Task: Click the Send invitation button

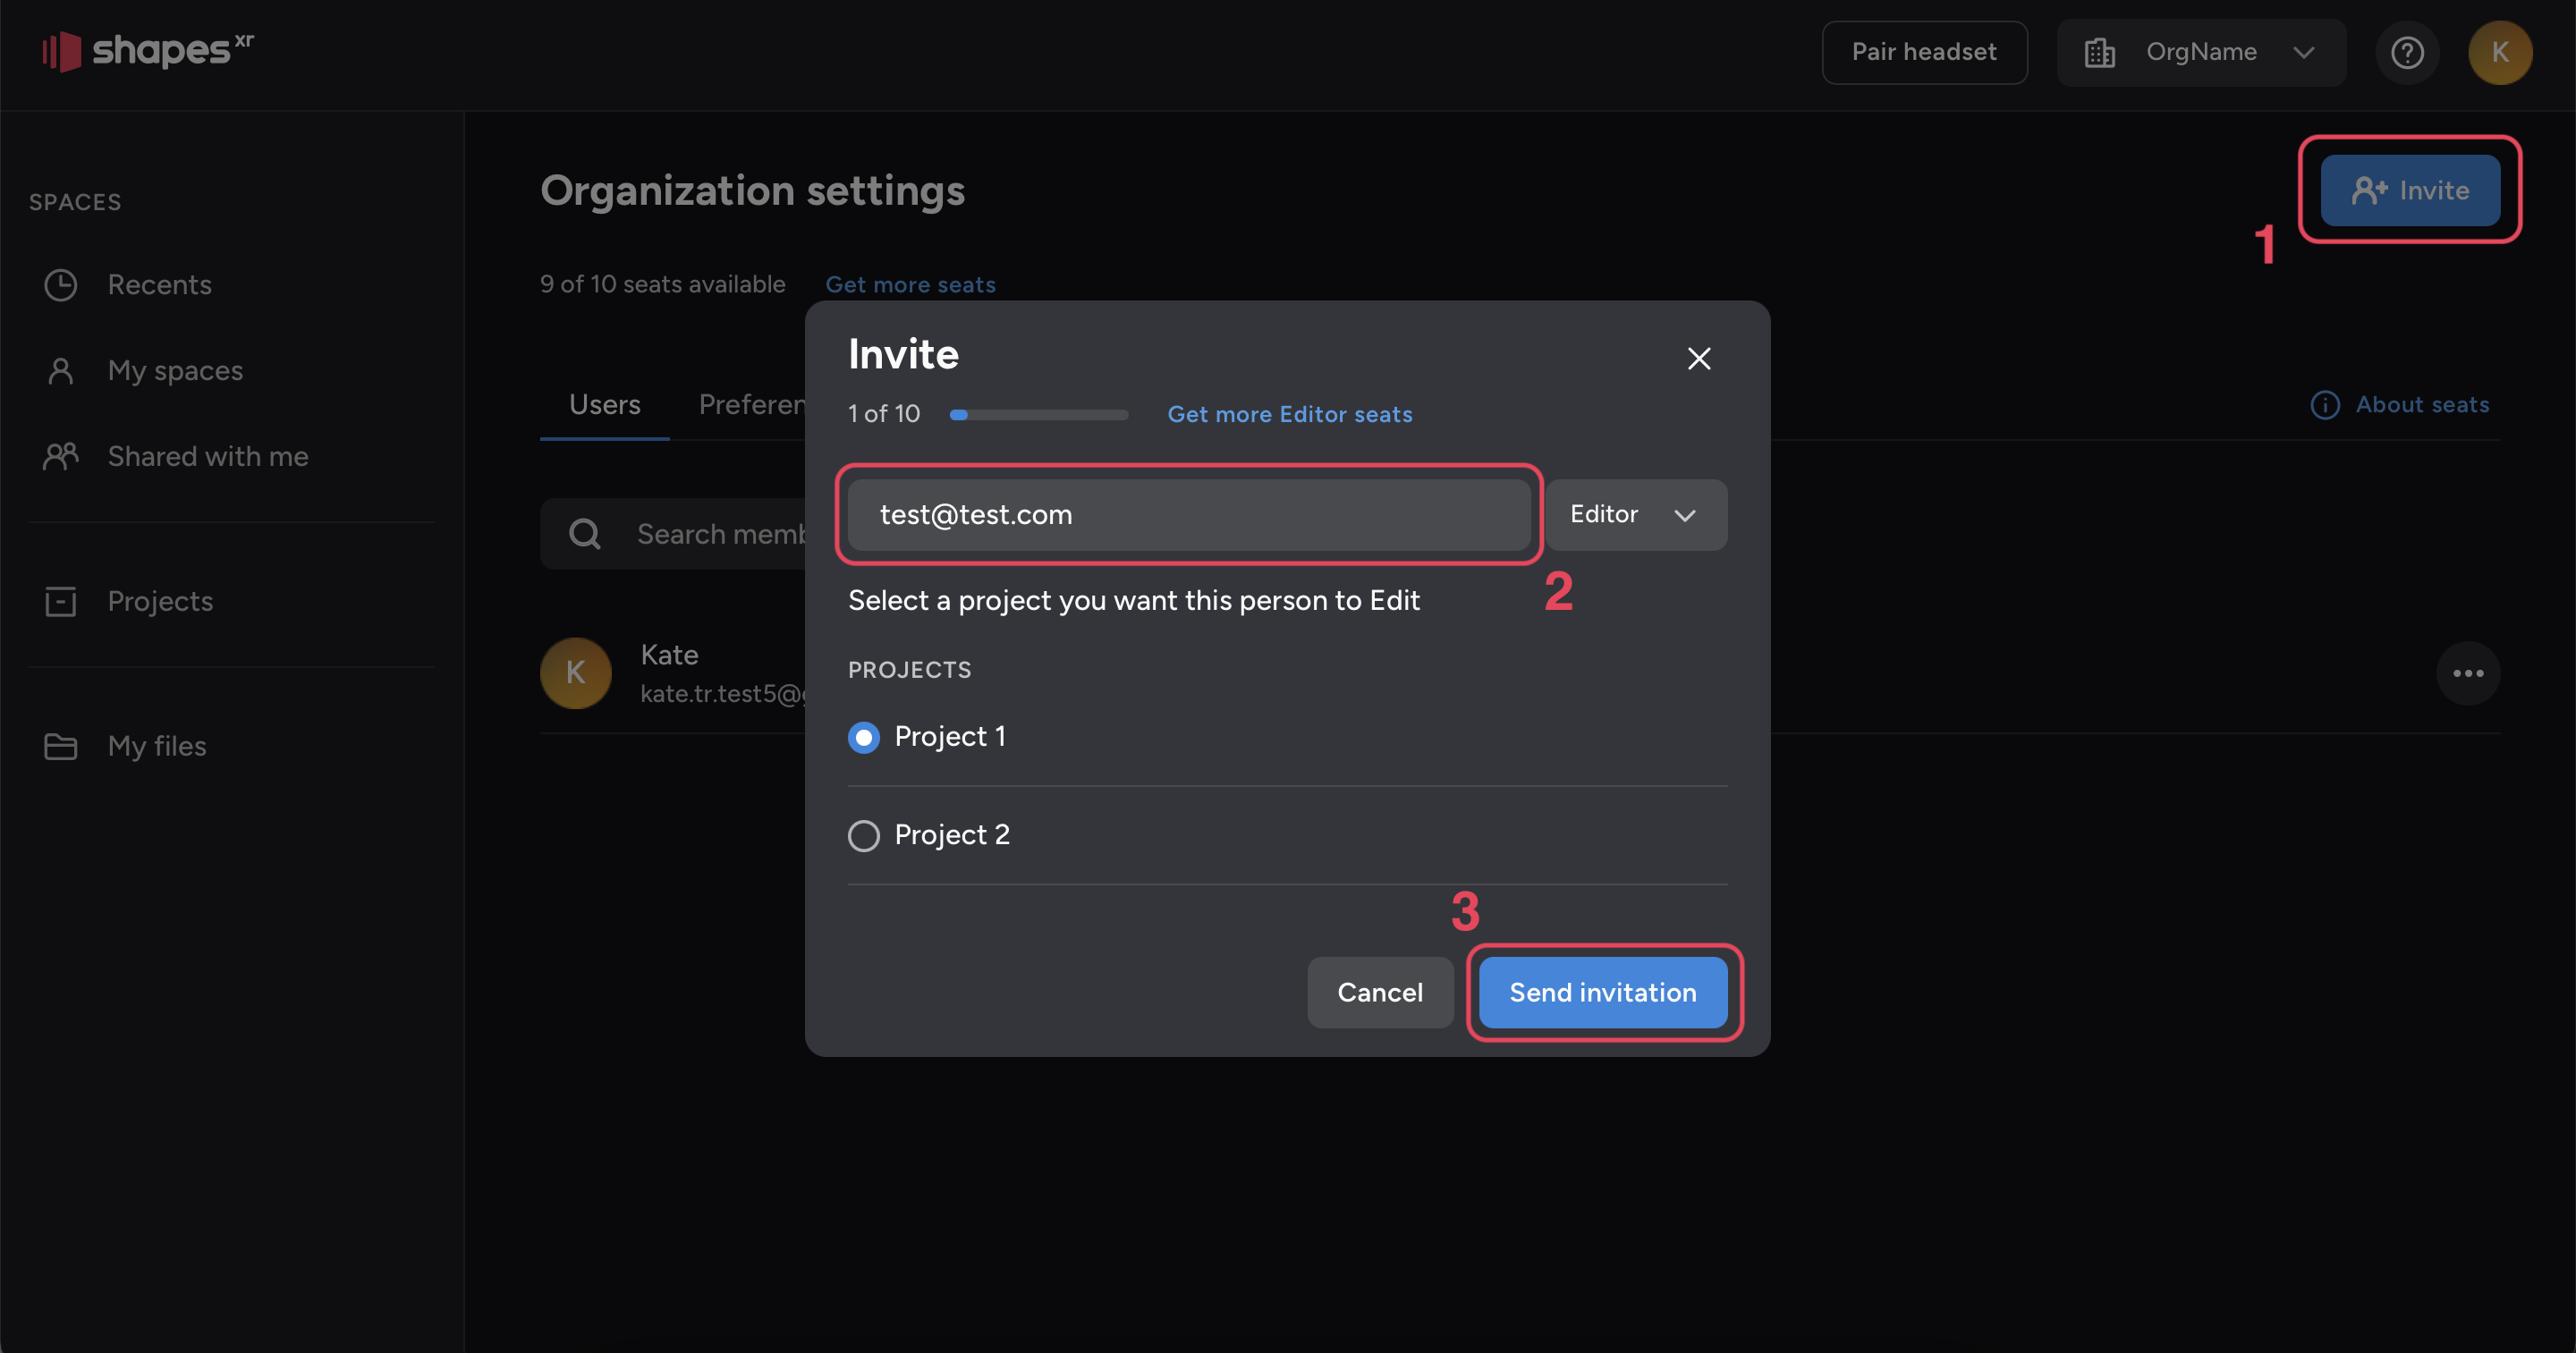Action: [x=1602, y=992]
